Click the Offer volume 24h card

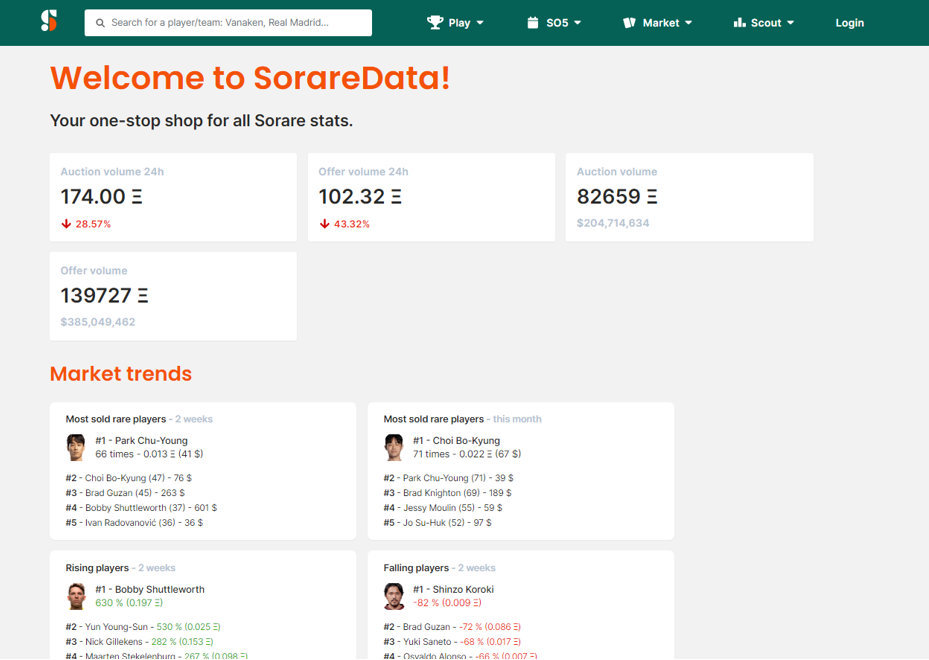(431, 197)
